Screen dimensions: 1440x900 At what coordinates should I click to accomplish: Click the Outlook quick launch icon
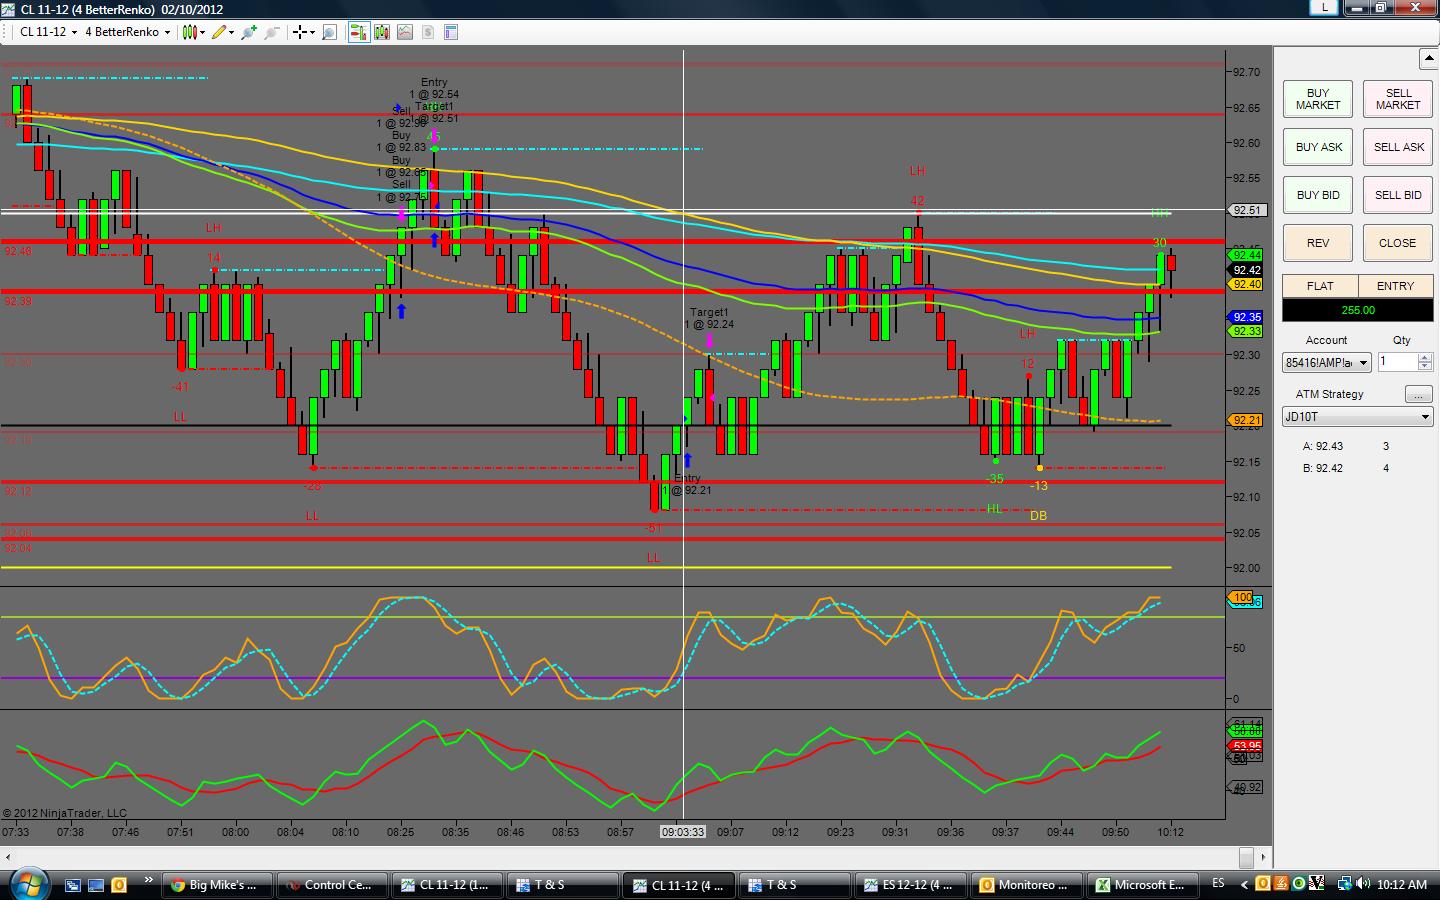click(119, 885)
